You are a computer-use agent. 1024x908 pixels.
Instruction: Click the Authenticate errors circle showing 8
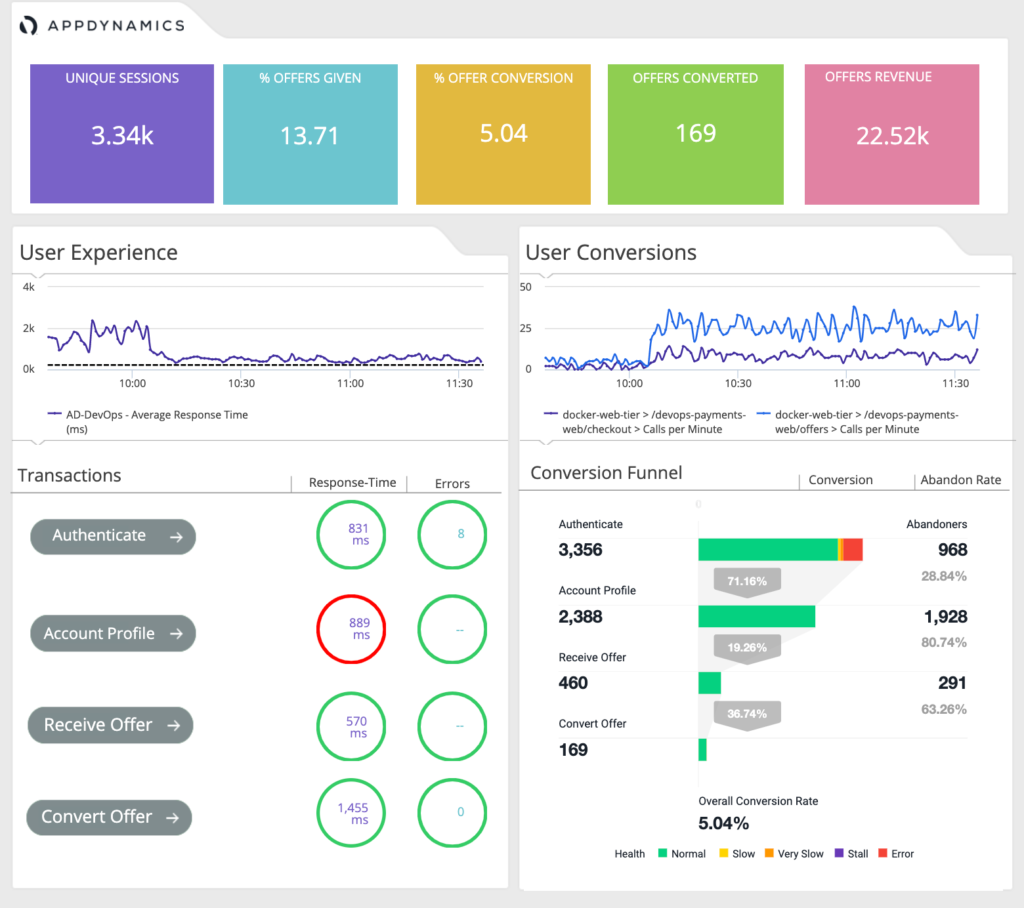click(460, 534)
